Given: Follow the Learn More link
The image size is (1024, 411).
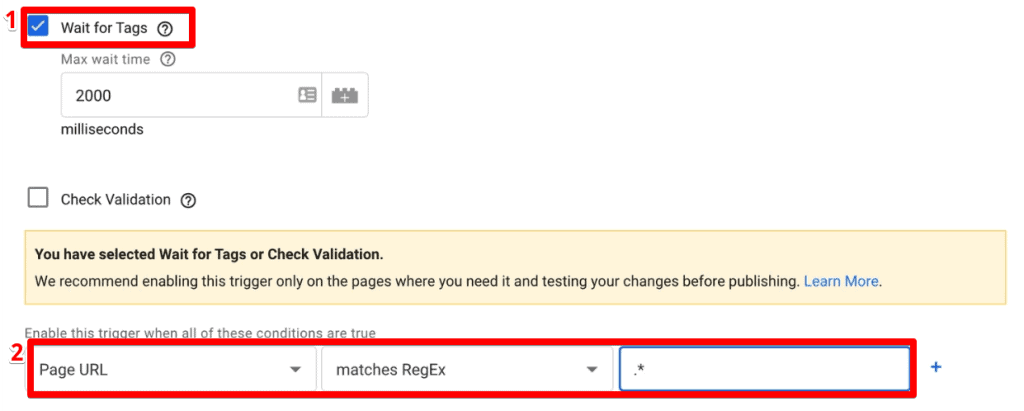Looking at the screenshot, I should 841,282.
